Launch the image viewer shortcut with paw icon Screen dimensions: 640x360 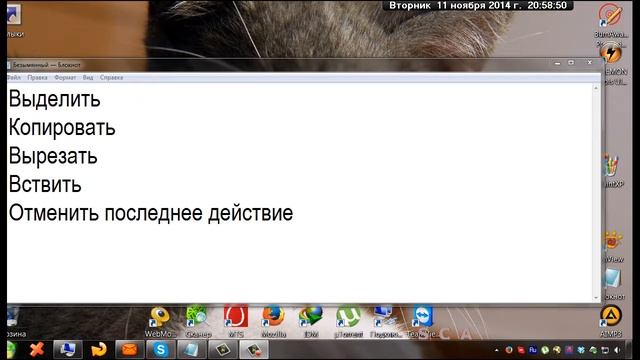612,247
